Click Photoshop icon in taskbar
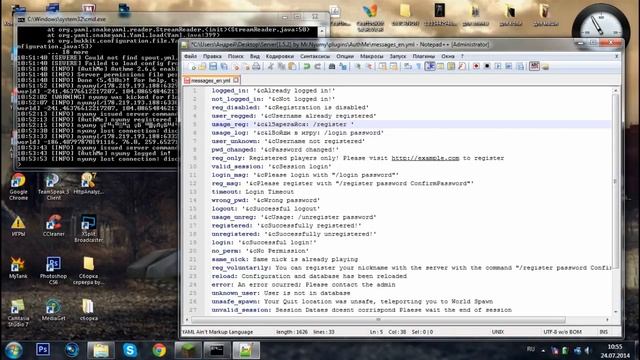 [43, 350]
